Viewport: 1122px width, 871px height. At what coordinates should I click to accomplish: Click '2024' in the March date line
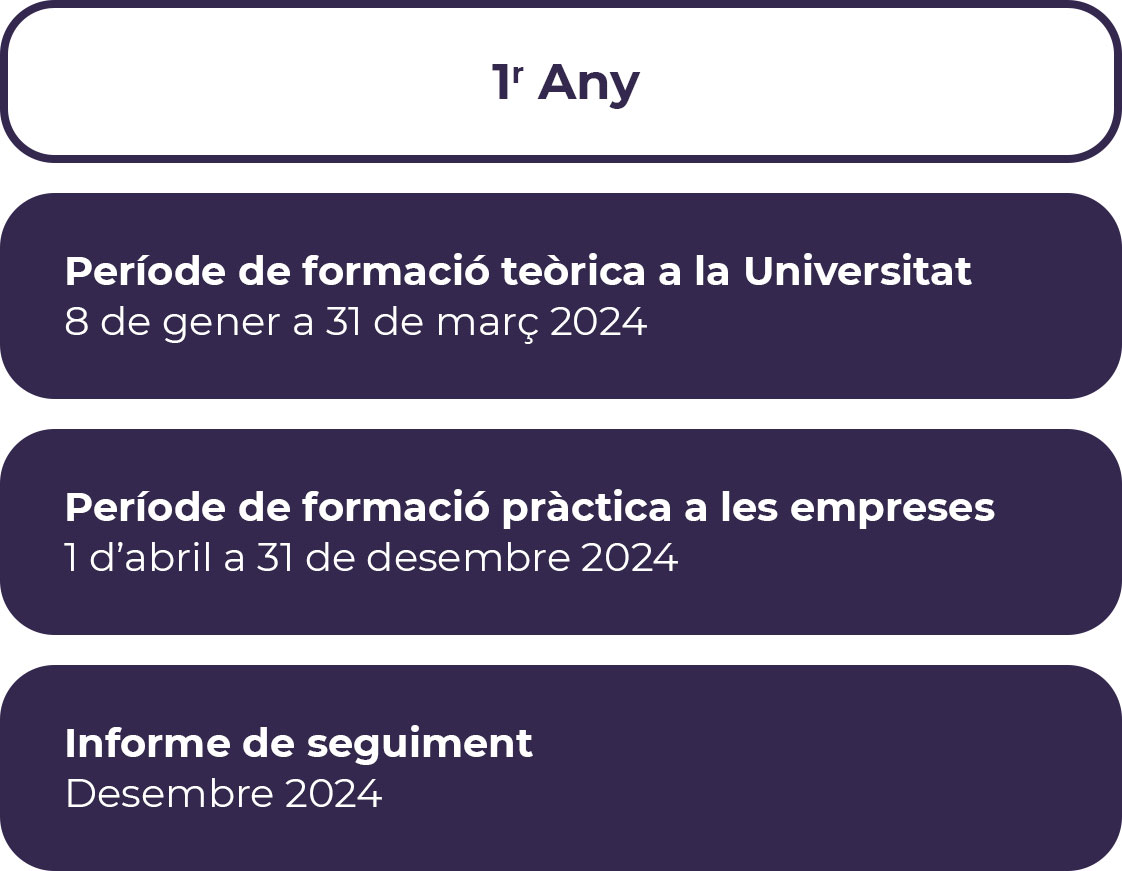599,321
